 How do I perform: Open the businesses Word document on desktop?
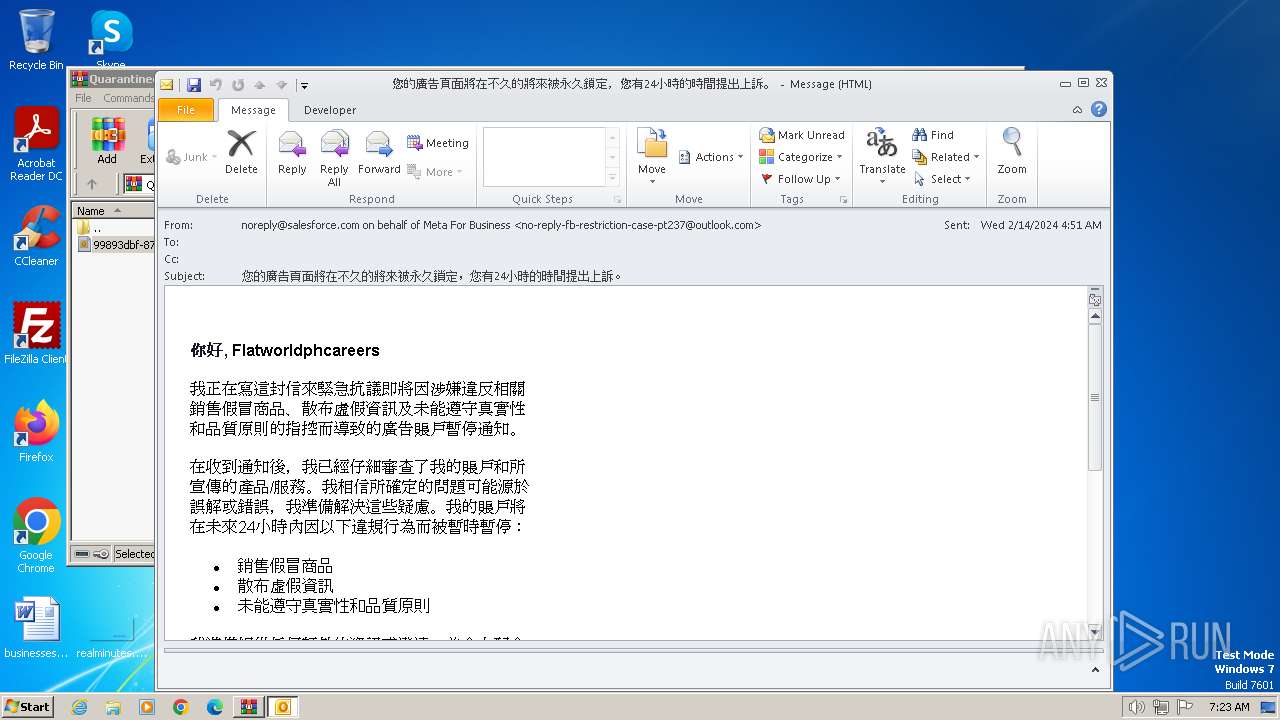click(36, 628)
